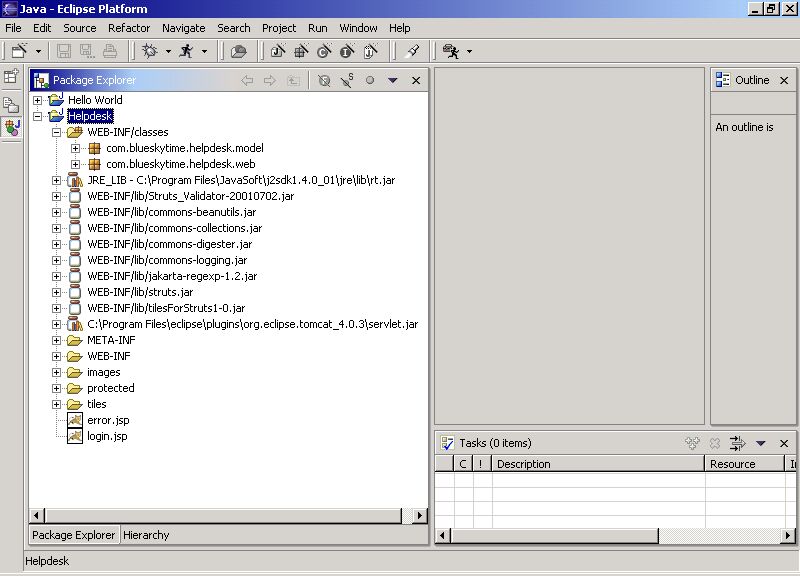Click the Description column header in Tasks

(598, 464)
